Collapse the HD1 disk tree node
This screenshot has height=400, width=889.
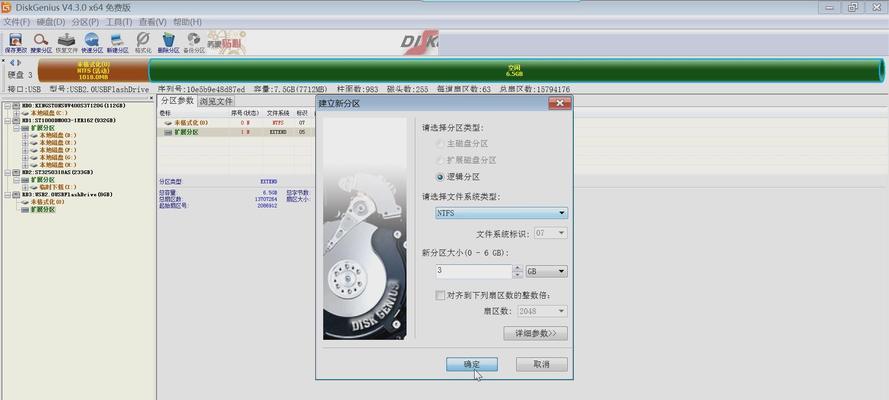tap(7, 121)
